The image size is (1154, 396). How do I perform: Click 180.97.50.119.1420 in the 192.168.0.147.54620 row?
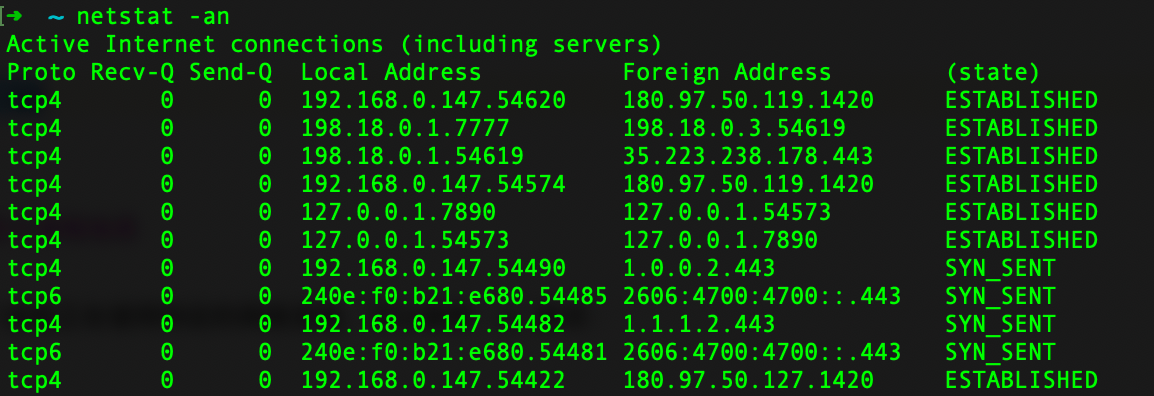click(748, 100)
